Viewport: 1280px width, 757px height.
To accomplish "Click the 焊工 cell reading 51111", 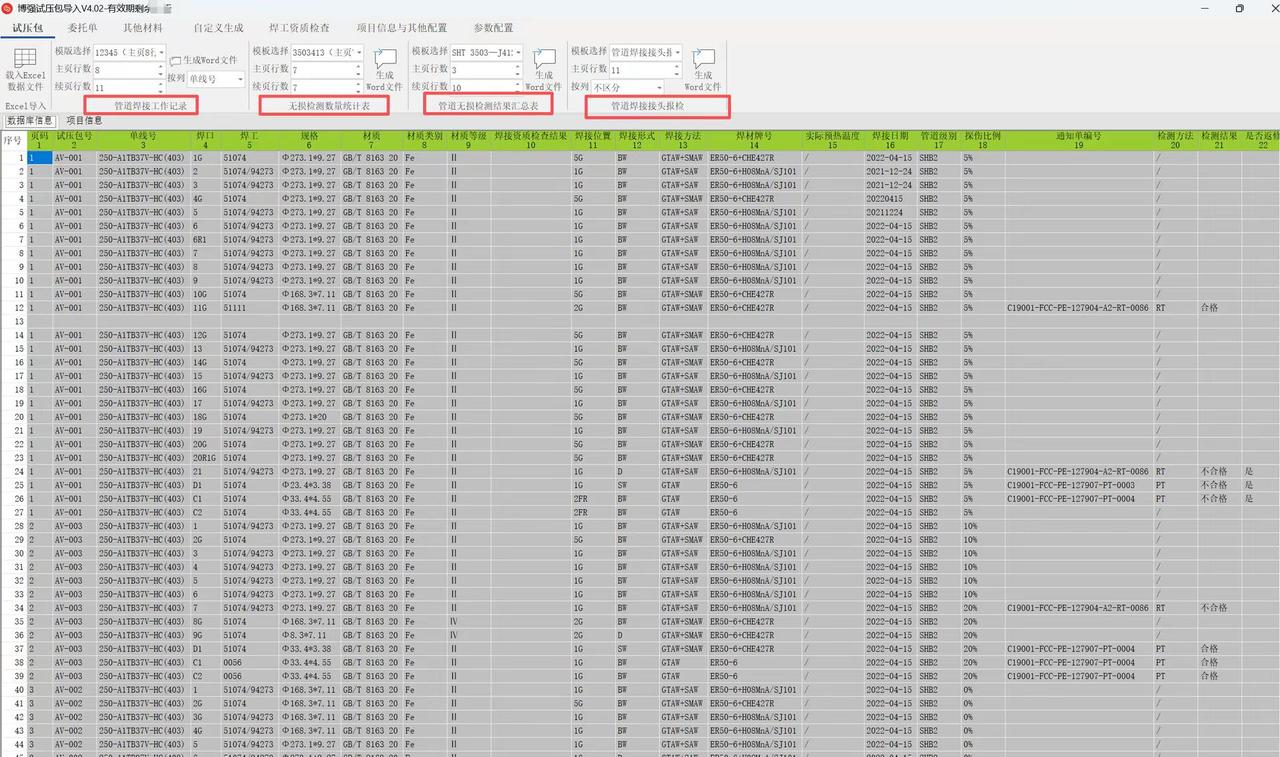I will click(x=249, y=307).
